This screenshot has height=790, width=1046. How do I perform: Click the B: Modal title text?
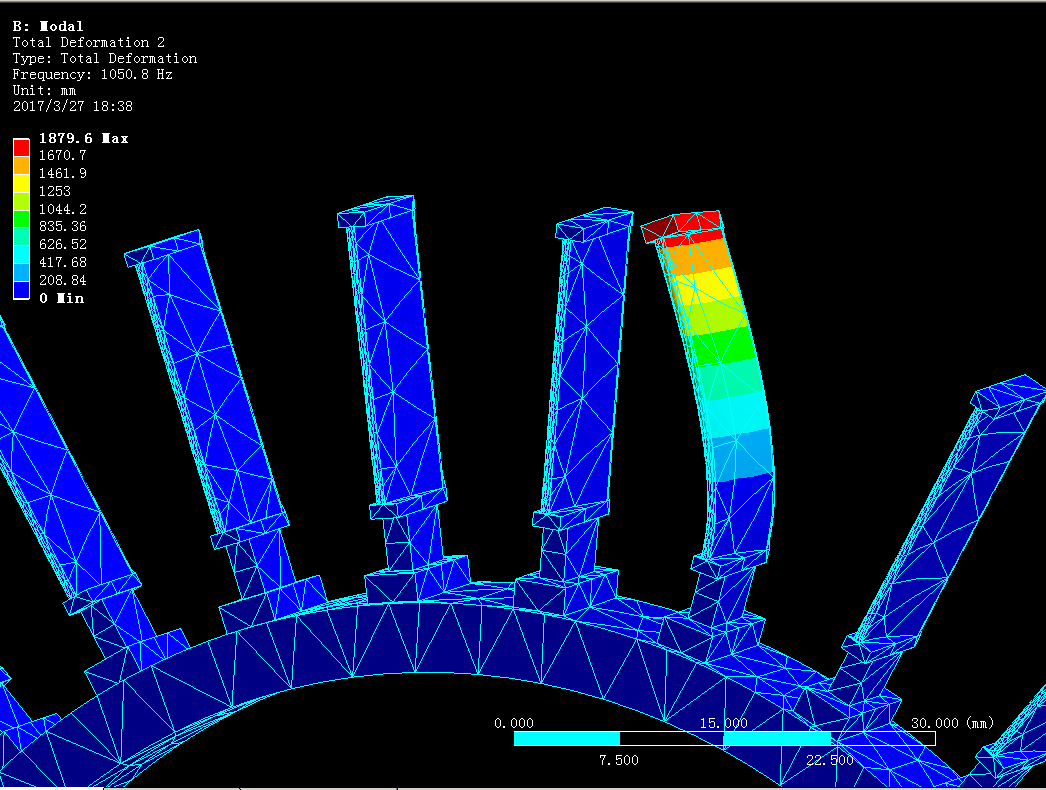48,26
